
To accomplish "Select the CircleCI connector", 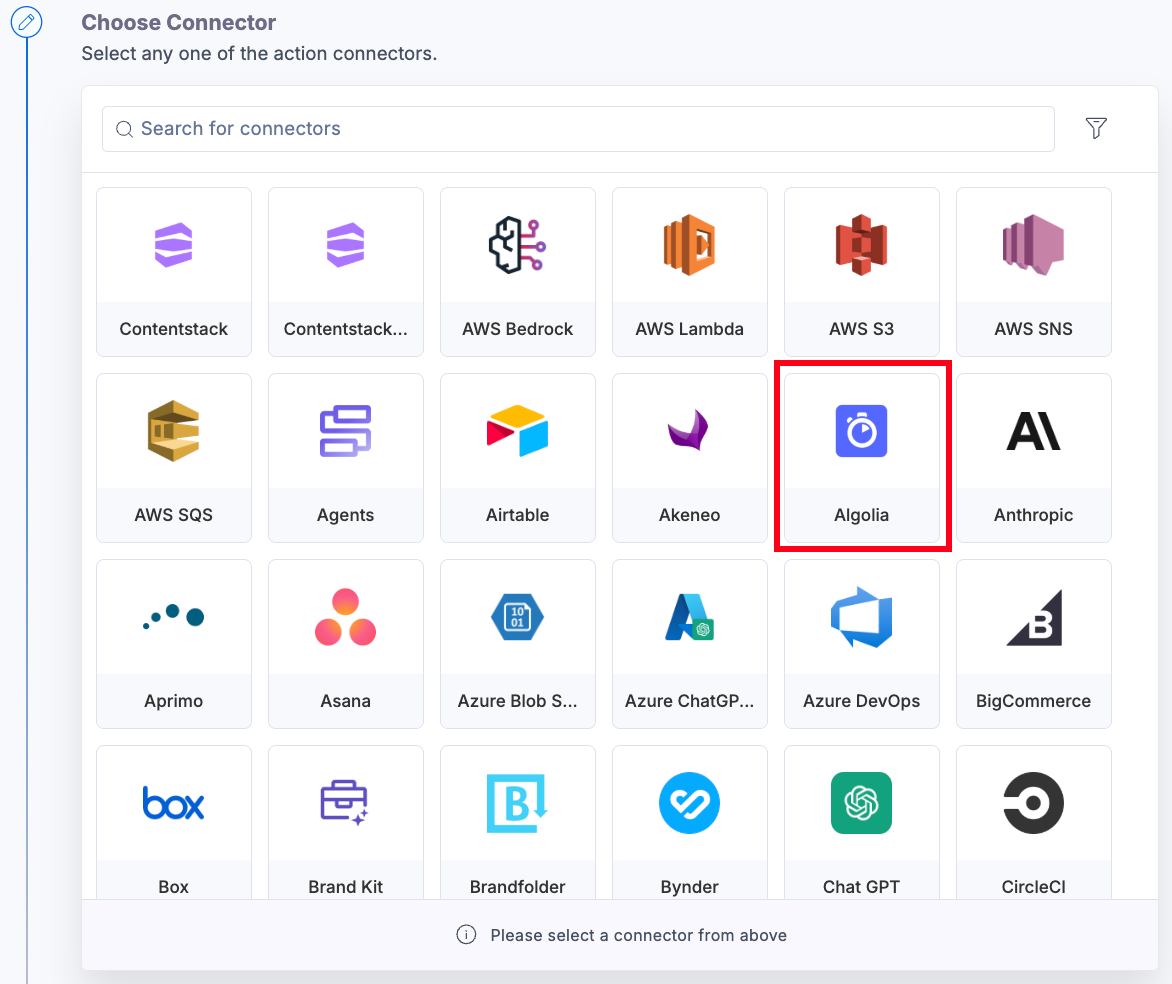I will point(1033,822).
